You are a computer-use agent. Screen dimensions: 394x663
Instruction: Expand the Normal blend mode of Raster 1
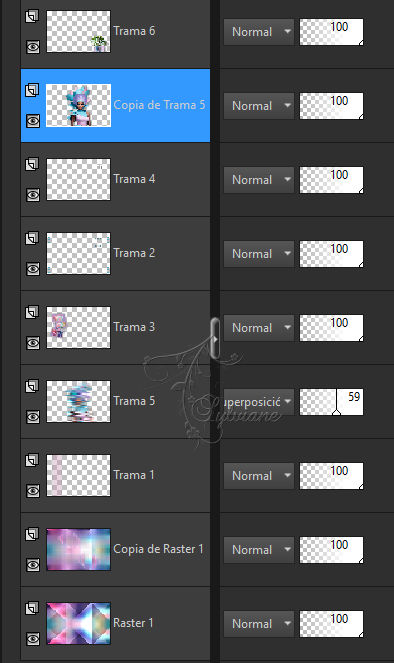tap(259, 624)
